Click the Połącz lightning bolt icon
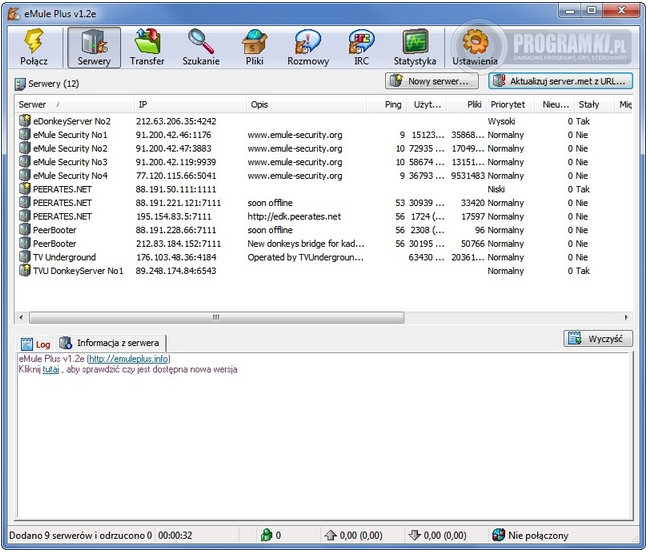Viewport: 649px width, 553px height. 34,41
